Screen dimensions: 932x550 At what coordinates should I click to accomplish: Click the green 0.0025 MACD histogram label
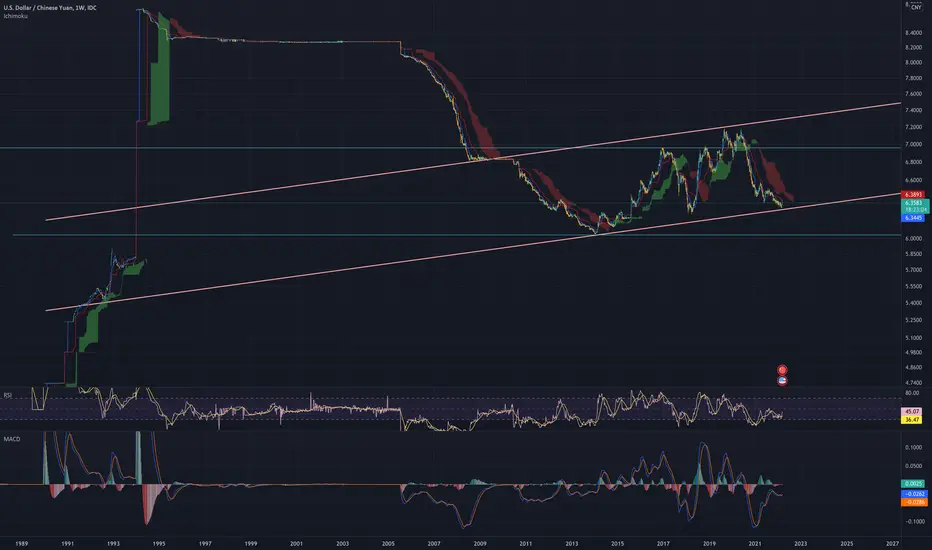(x=914, y=484)
